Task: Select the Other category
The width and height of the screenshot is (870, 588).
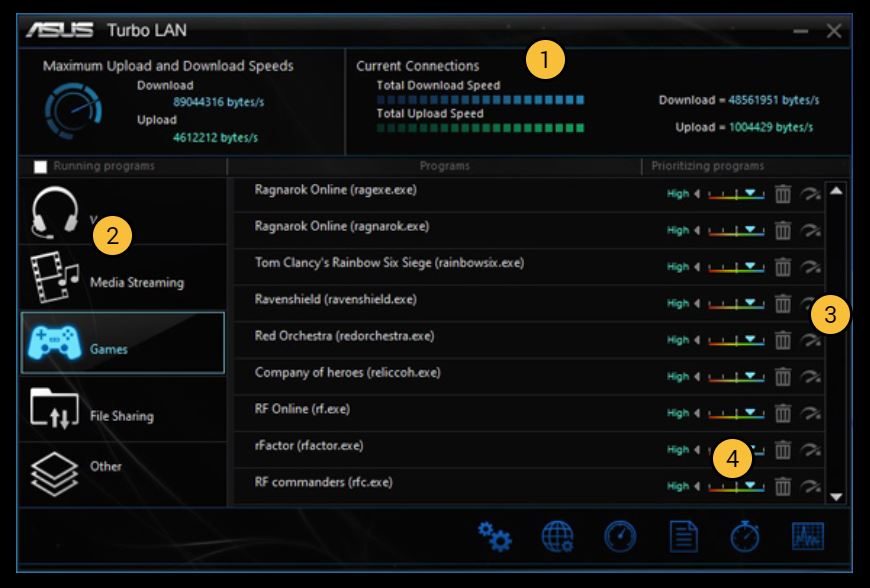Action: coord(123,474)
